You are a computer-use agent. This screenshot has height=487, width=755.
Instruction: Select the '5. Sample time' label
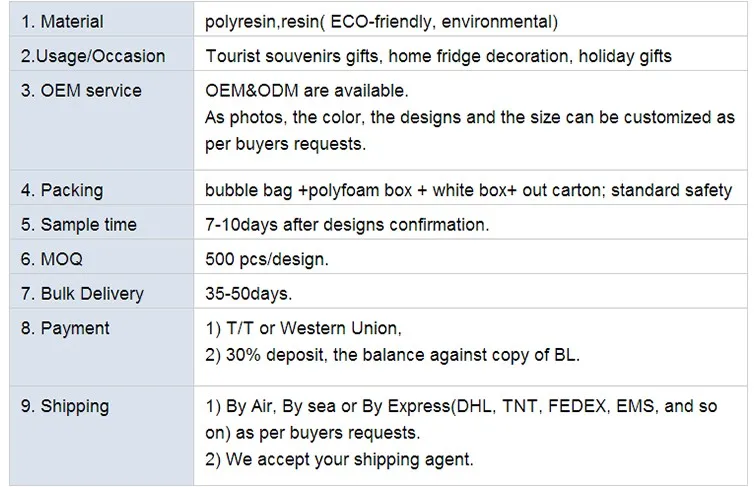click(79, 225)
